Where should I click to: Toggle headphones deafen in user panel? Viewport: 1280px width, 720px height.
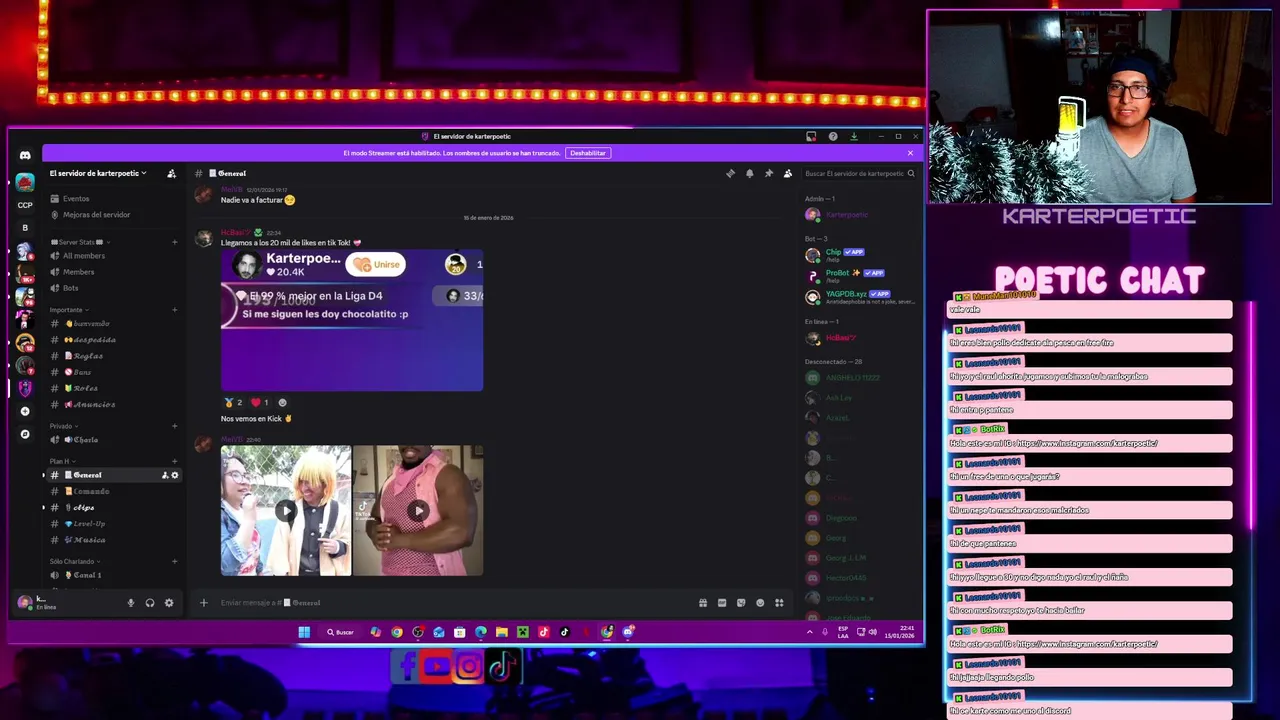150,603
